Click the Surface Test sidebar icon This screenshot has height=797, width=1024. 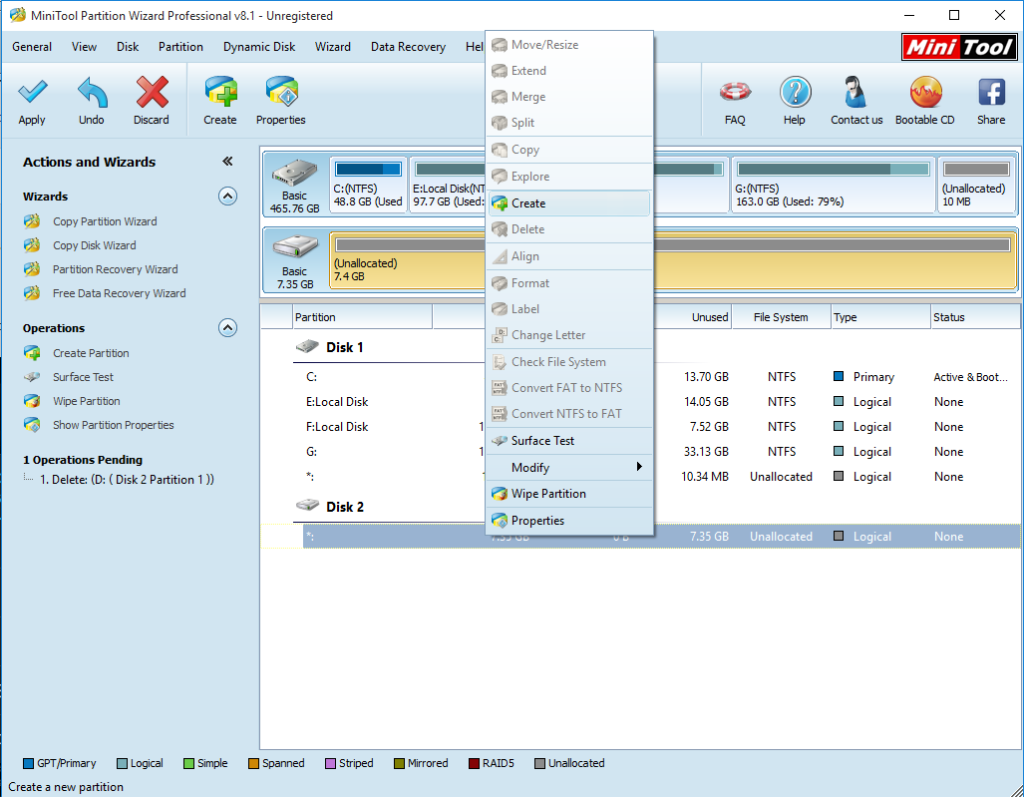tap(32, 377)
